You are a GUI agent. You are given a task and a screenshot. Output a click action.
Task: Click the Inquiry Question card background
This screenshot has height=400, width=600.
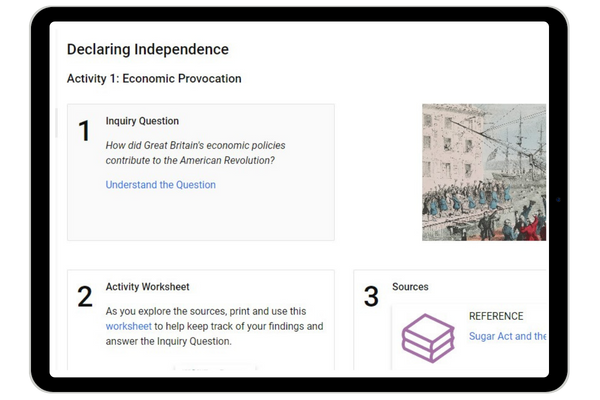click(200, 218)
